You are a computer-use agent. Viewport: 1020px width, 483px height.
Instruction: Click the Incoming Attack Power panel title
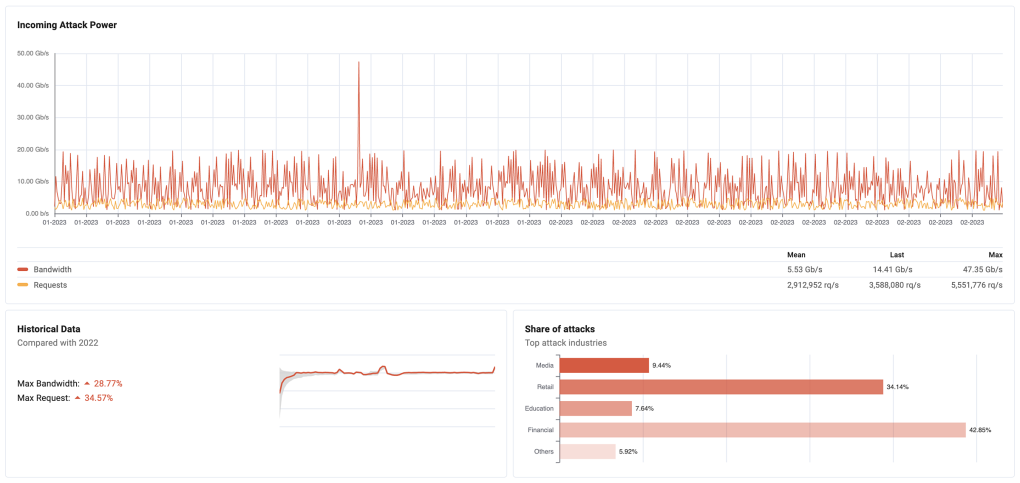67,25
